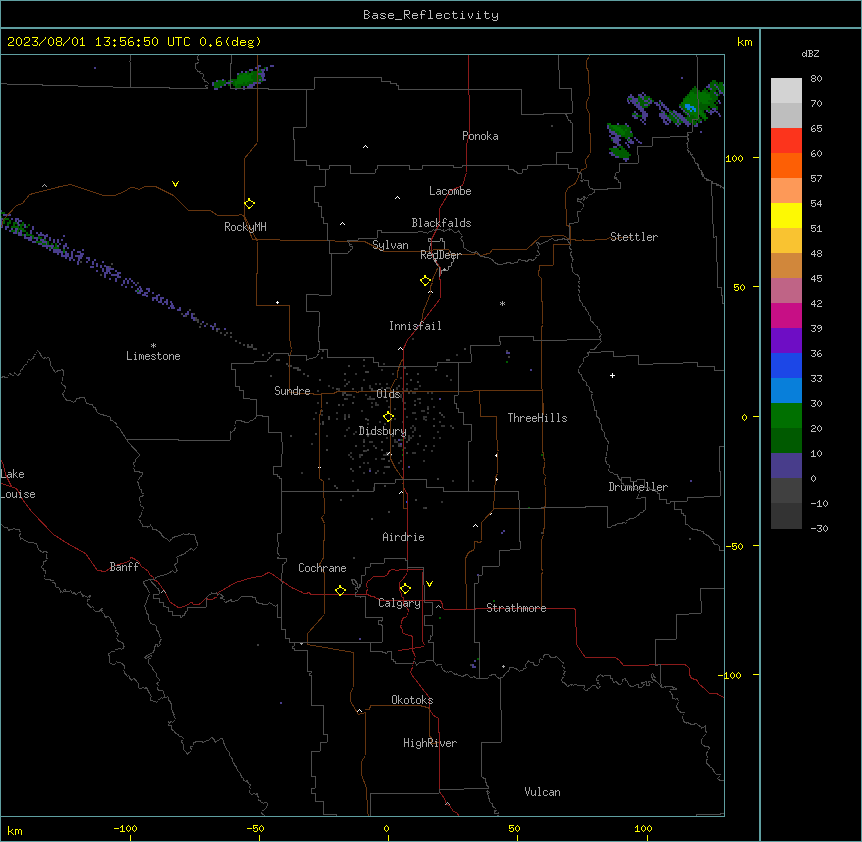Screen dimensions: 862x842
Task: Click the HighRiver label
Action: (430, 743)
